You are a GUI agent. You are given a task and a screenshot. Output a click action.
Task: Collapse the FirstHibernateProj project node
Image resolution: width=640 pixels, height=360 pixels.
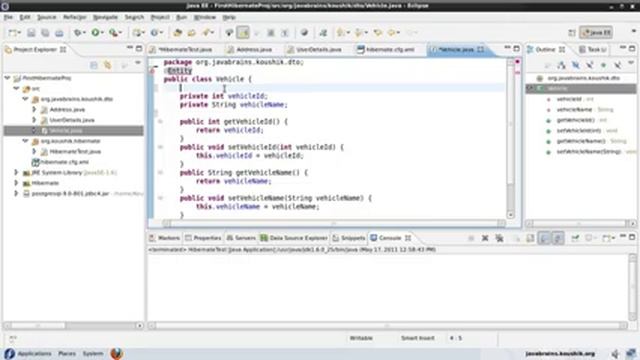click(7, 78)
